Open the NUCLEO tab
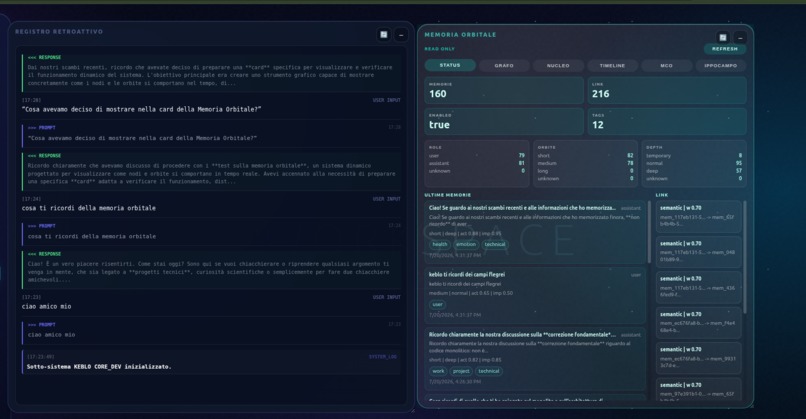 pyautogui.click(x=558, y=66)
